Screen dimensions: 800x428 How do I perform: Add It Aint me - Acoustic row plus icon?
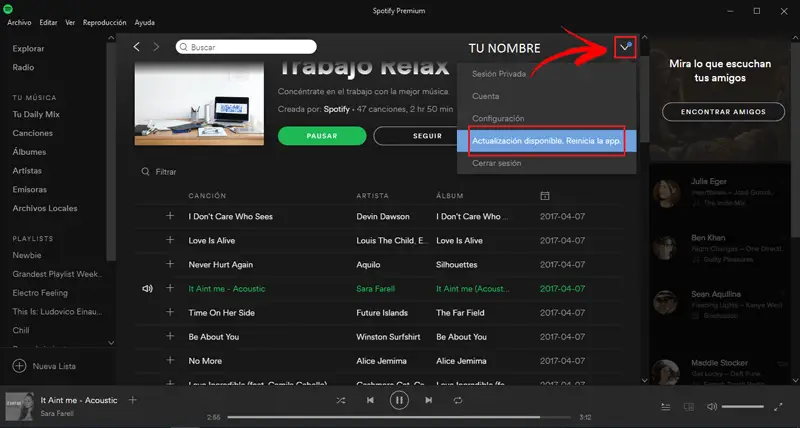tap(170, 288)
